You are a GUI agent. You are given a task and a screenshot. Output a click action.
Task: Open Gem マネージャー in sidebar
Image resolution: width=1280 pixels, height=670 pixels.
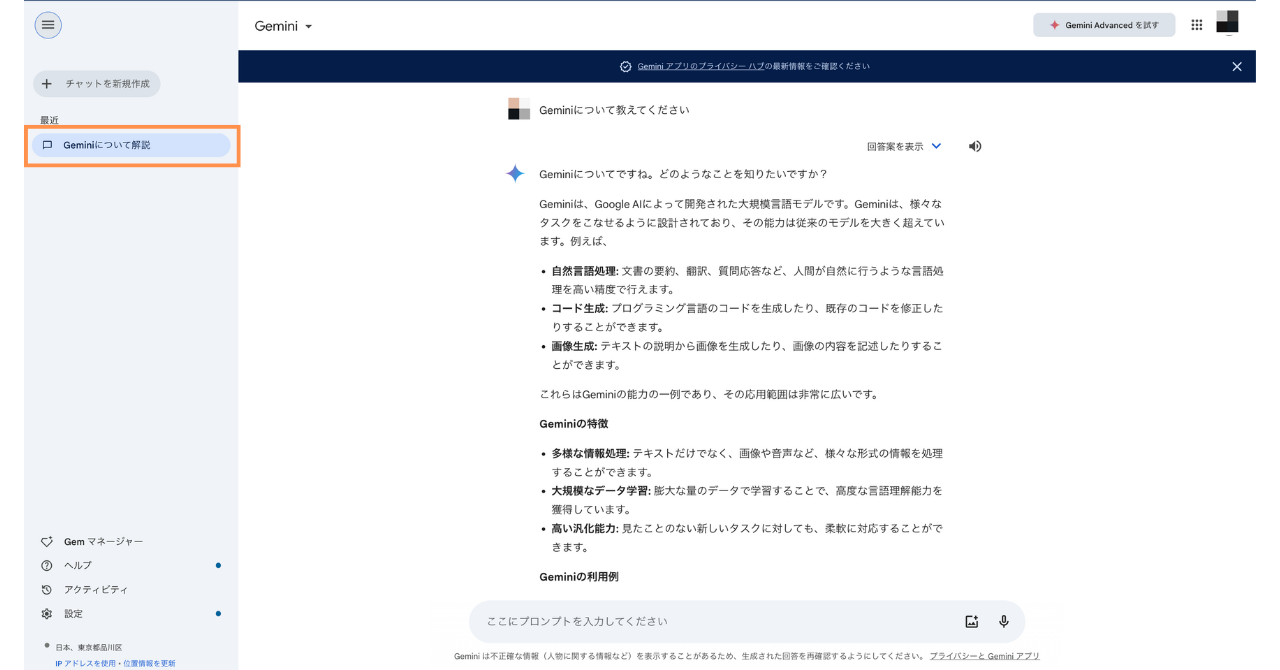103,541
